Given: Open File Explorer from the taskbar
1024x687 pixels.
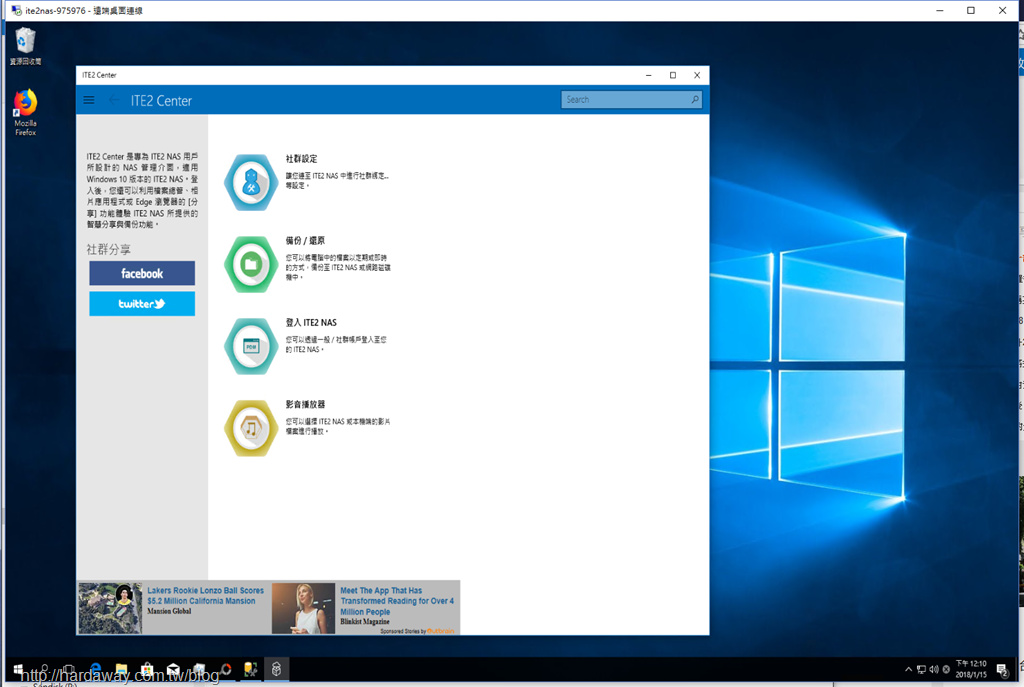Looking at the screenshot, I should point(121,669).
